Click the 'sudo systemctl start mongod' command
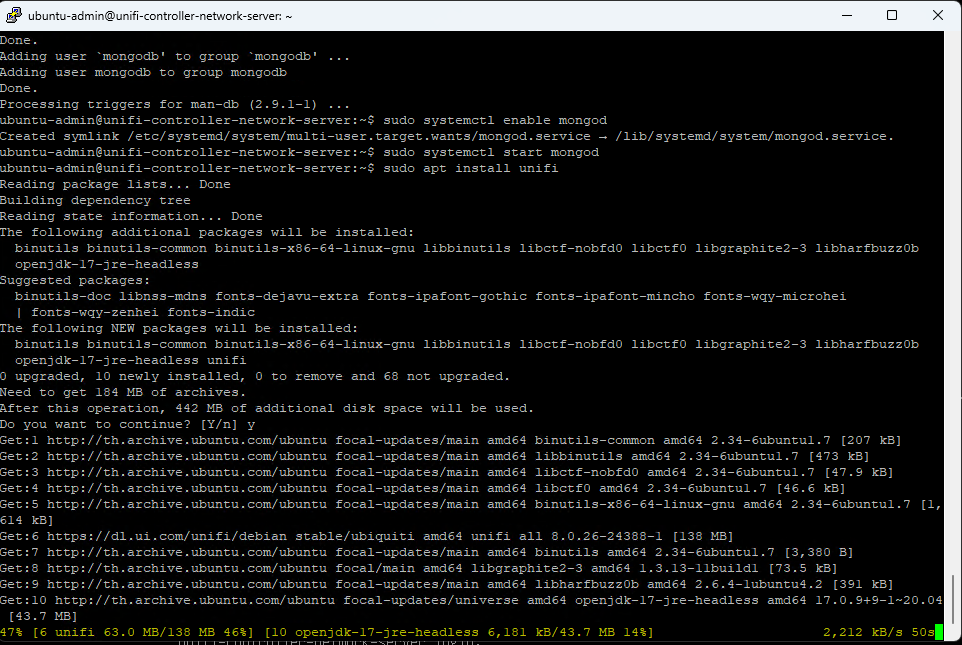Screen dimensions: 962x645 [491, 152]
